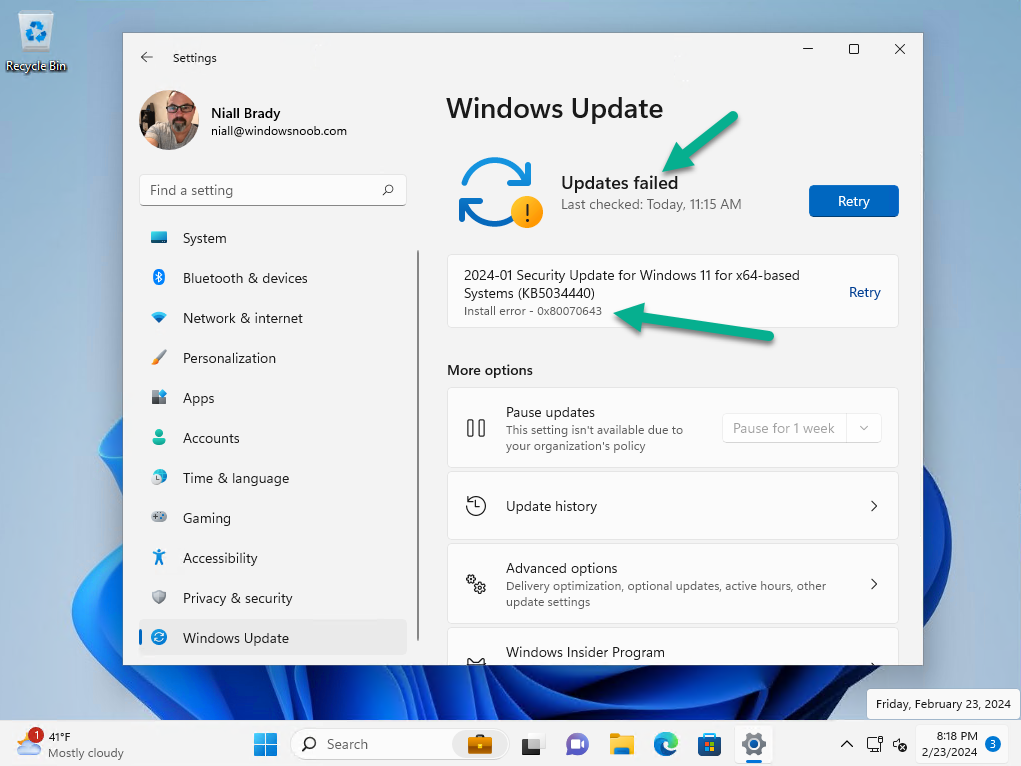Image resolution: width=1021 pixels, height=766 pixels.
Task: Open the Start menu
Action: pyautogui.click(x=265, y=744)
